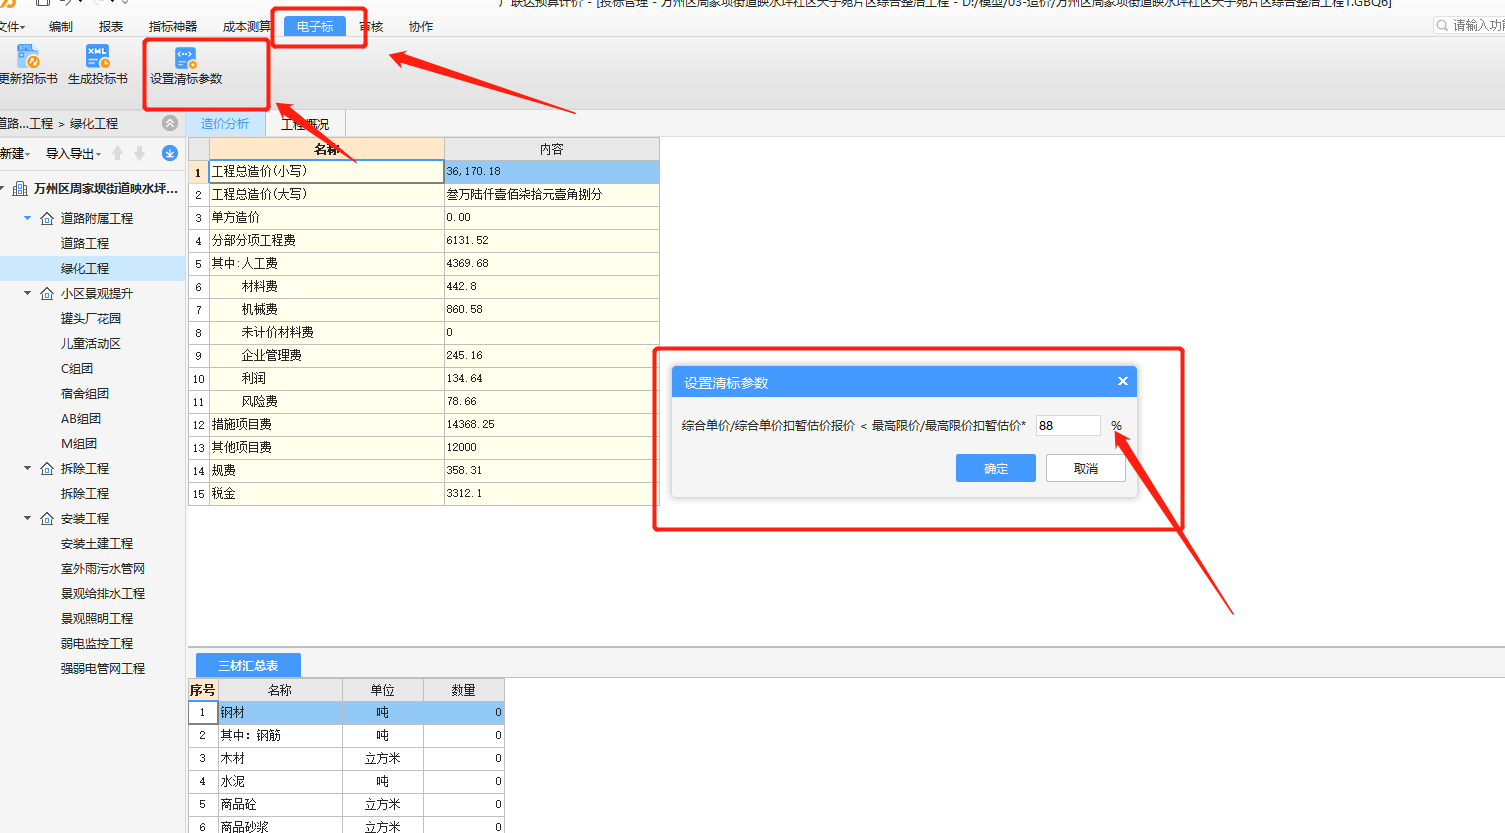Collapse the 拆除工程 group tree arrow

pyautogui.click(x=28, y=468)
